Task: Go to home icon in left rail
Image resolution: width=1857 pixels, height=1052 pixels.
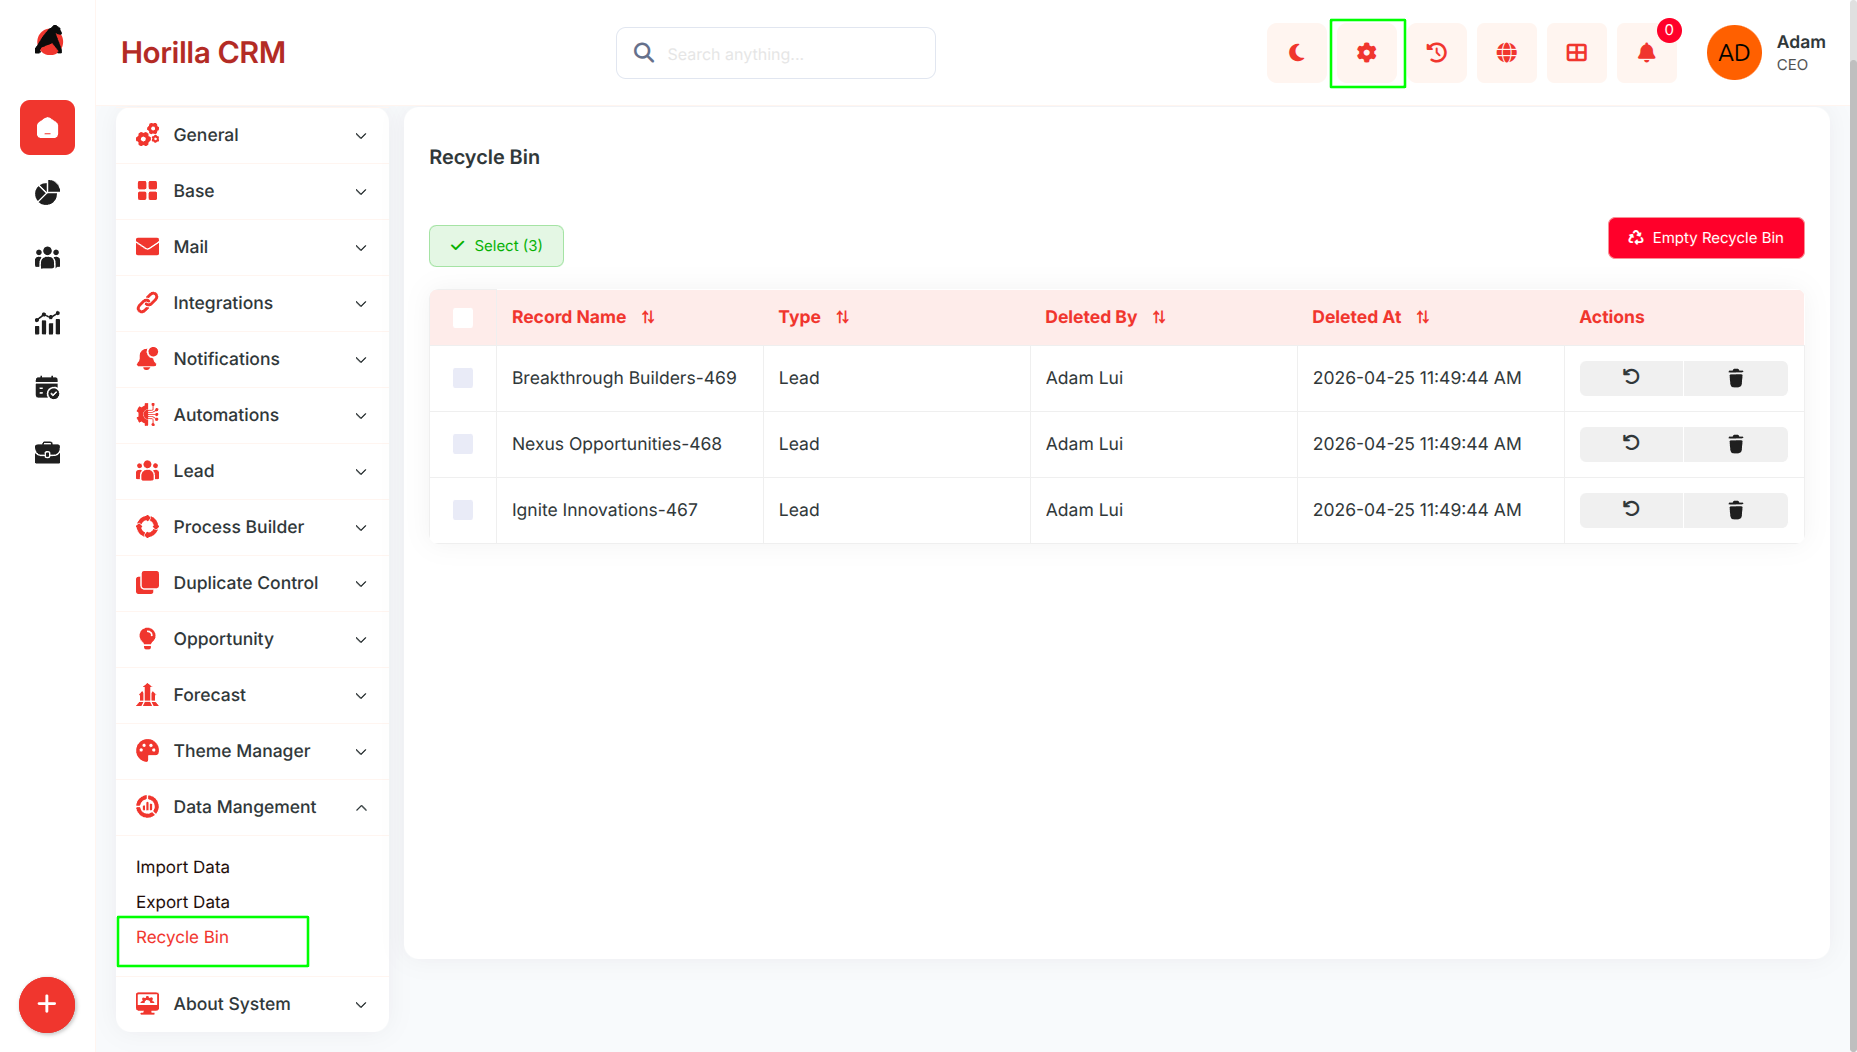Action: pyautogui.click(x=47, y=128)
